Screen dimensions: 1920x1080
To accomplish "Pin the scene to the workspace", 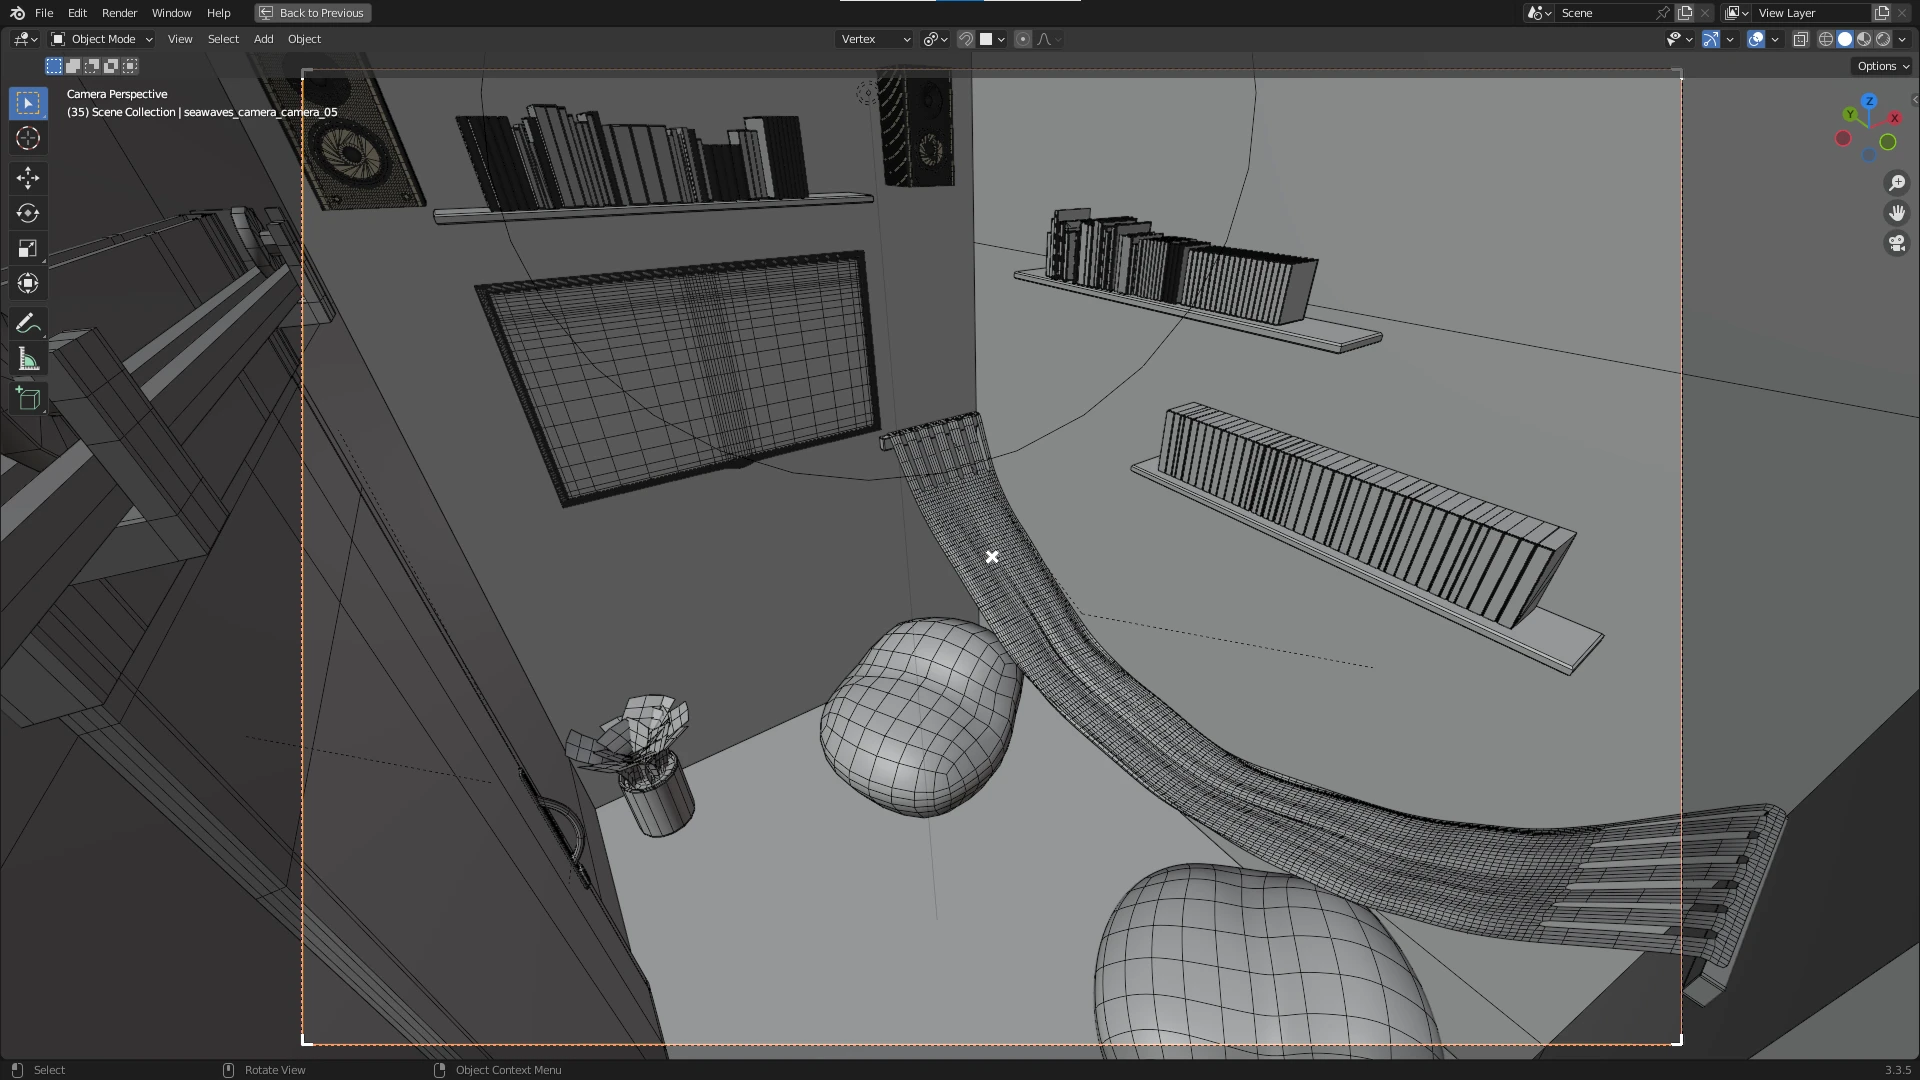I will tap(1662, 13).
